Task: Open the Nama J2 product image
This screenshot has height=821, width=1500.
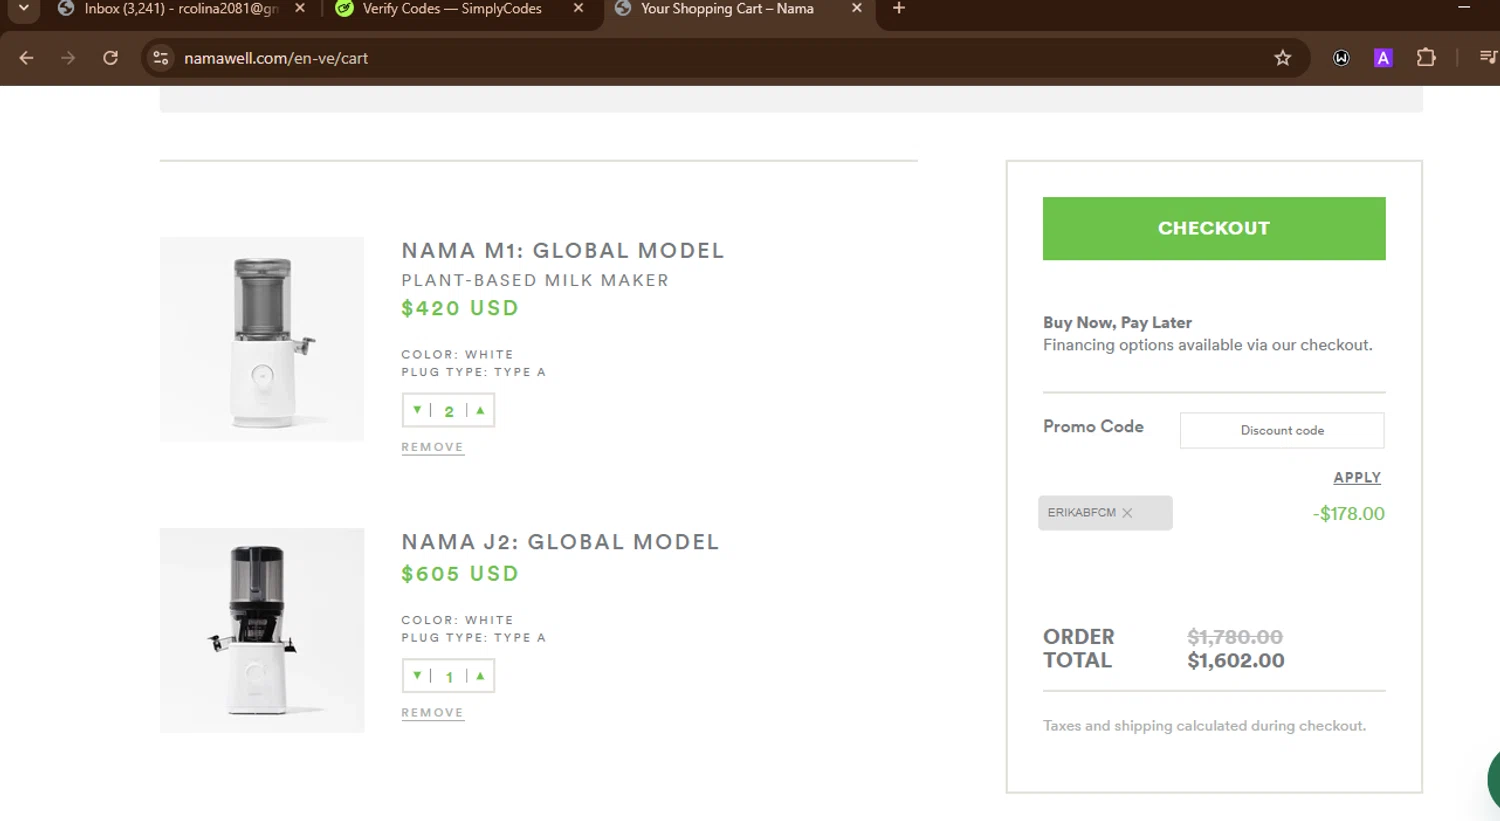Action: click(x=262, y=630)
